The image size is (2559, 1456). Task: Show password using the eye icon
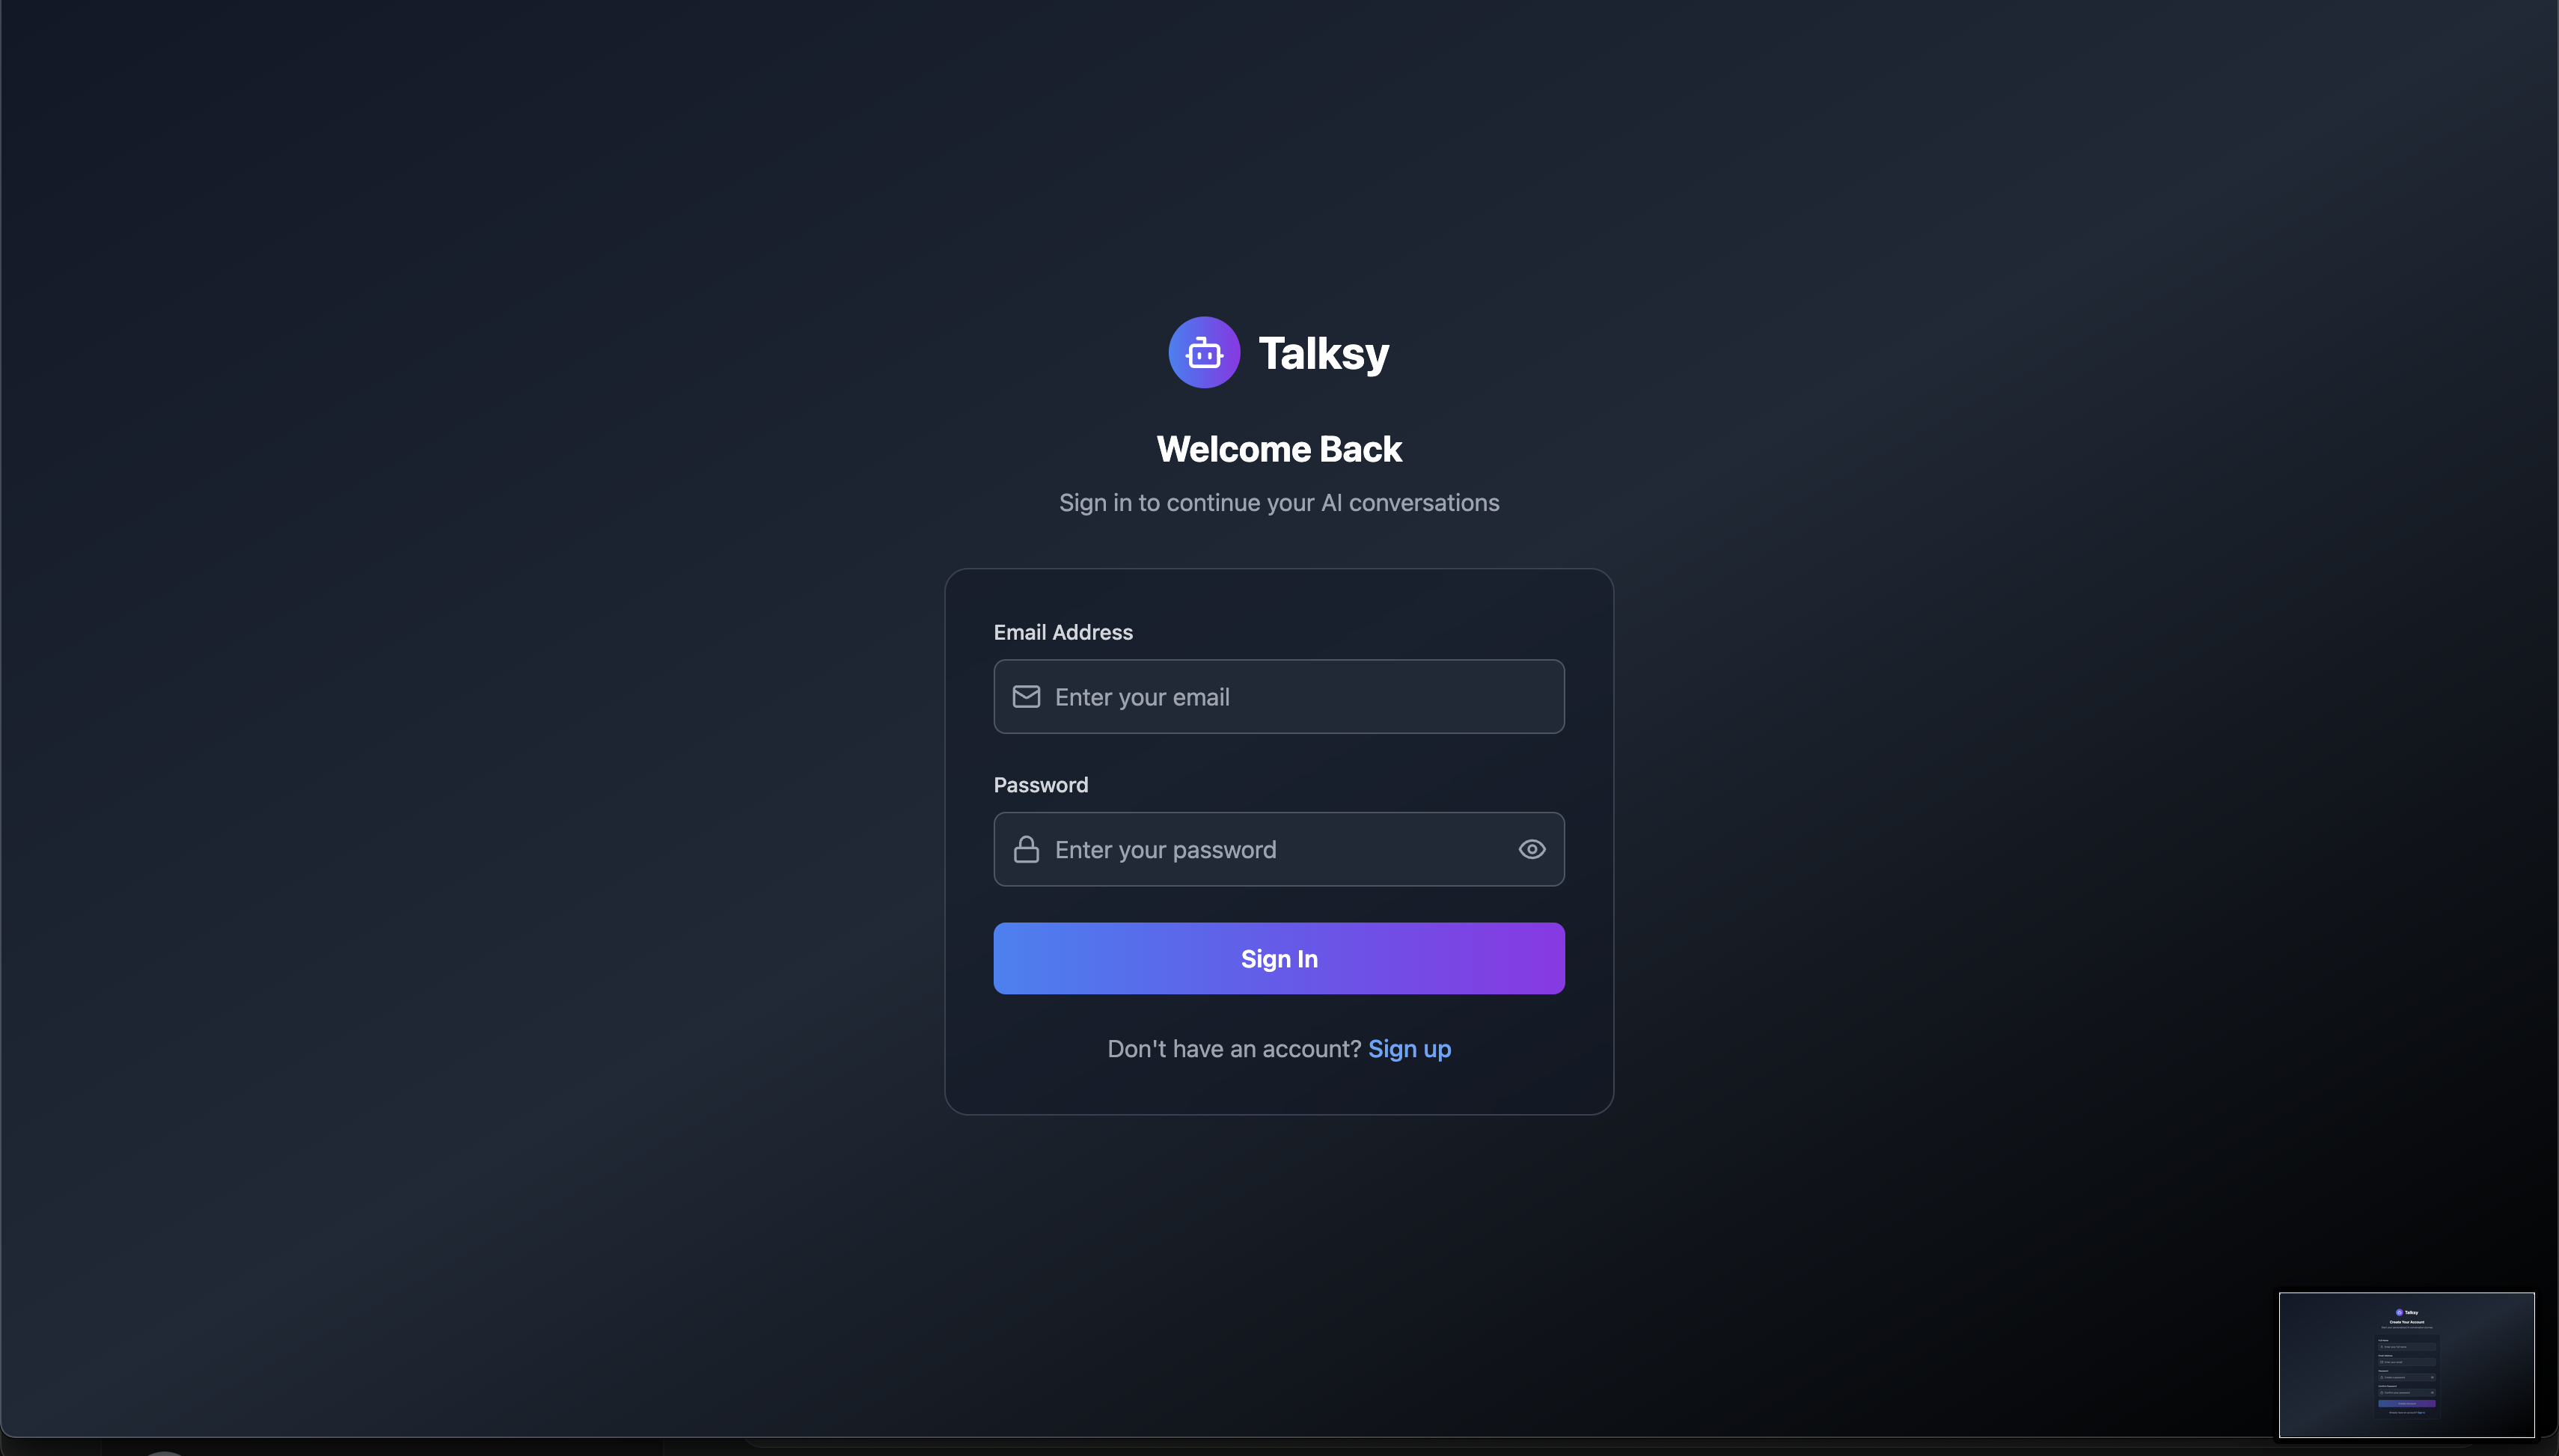pyautogui.click(x=1532, y=849)
